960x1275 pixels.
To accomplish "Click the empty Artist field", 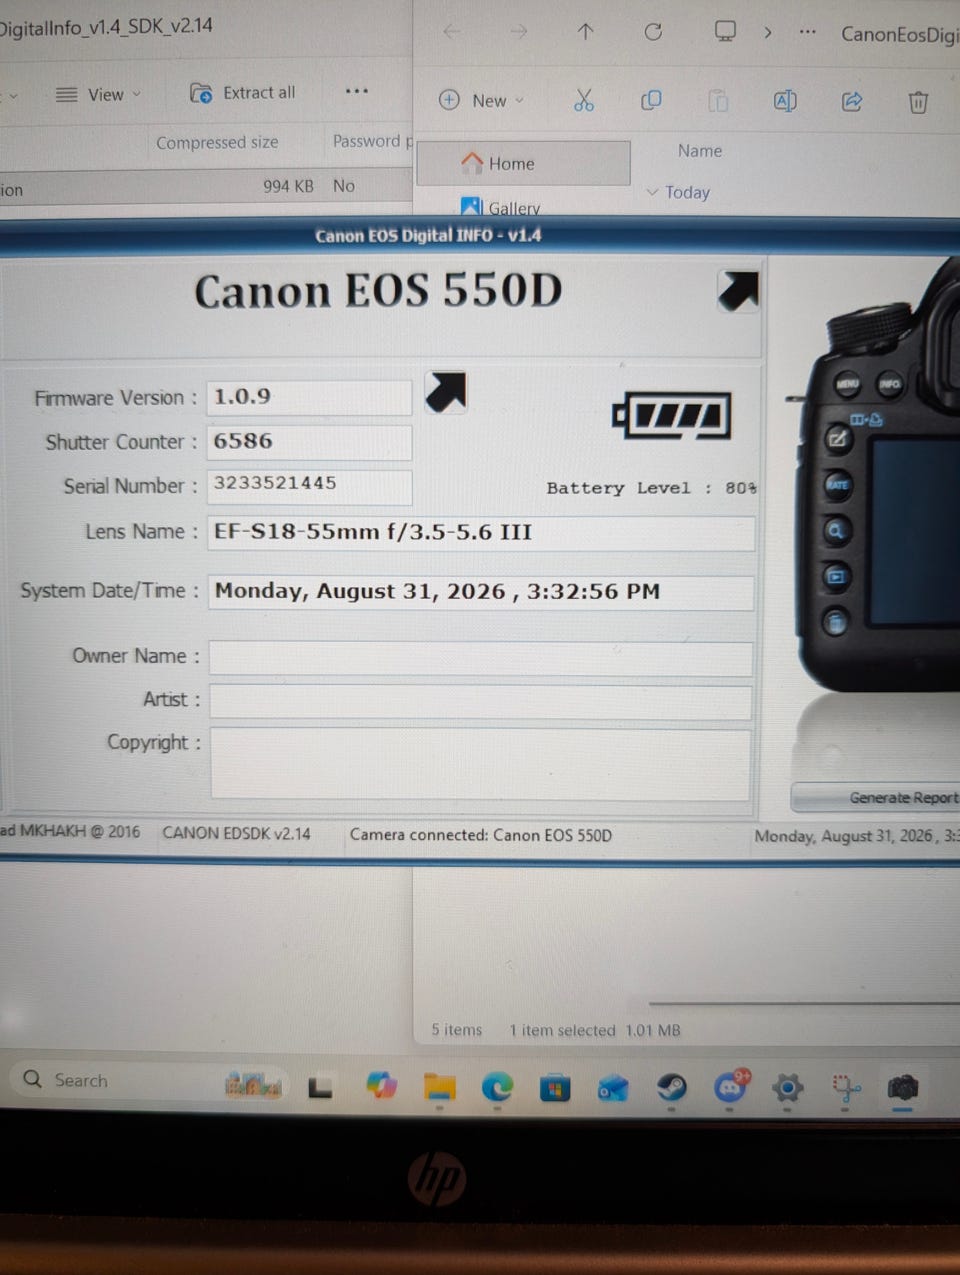I will pos(481,702).
